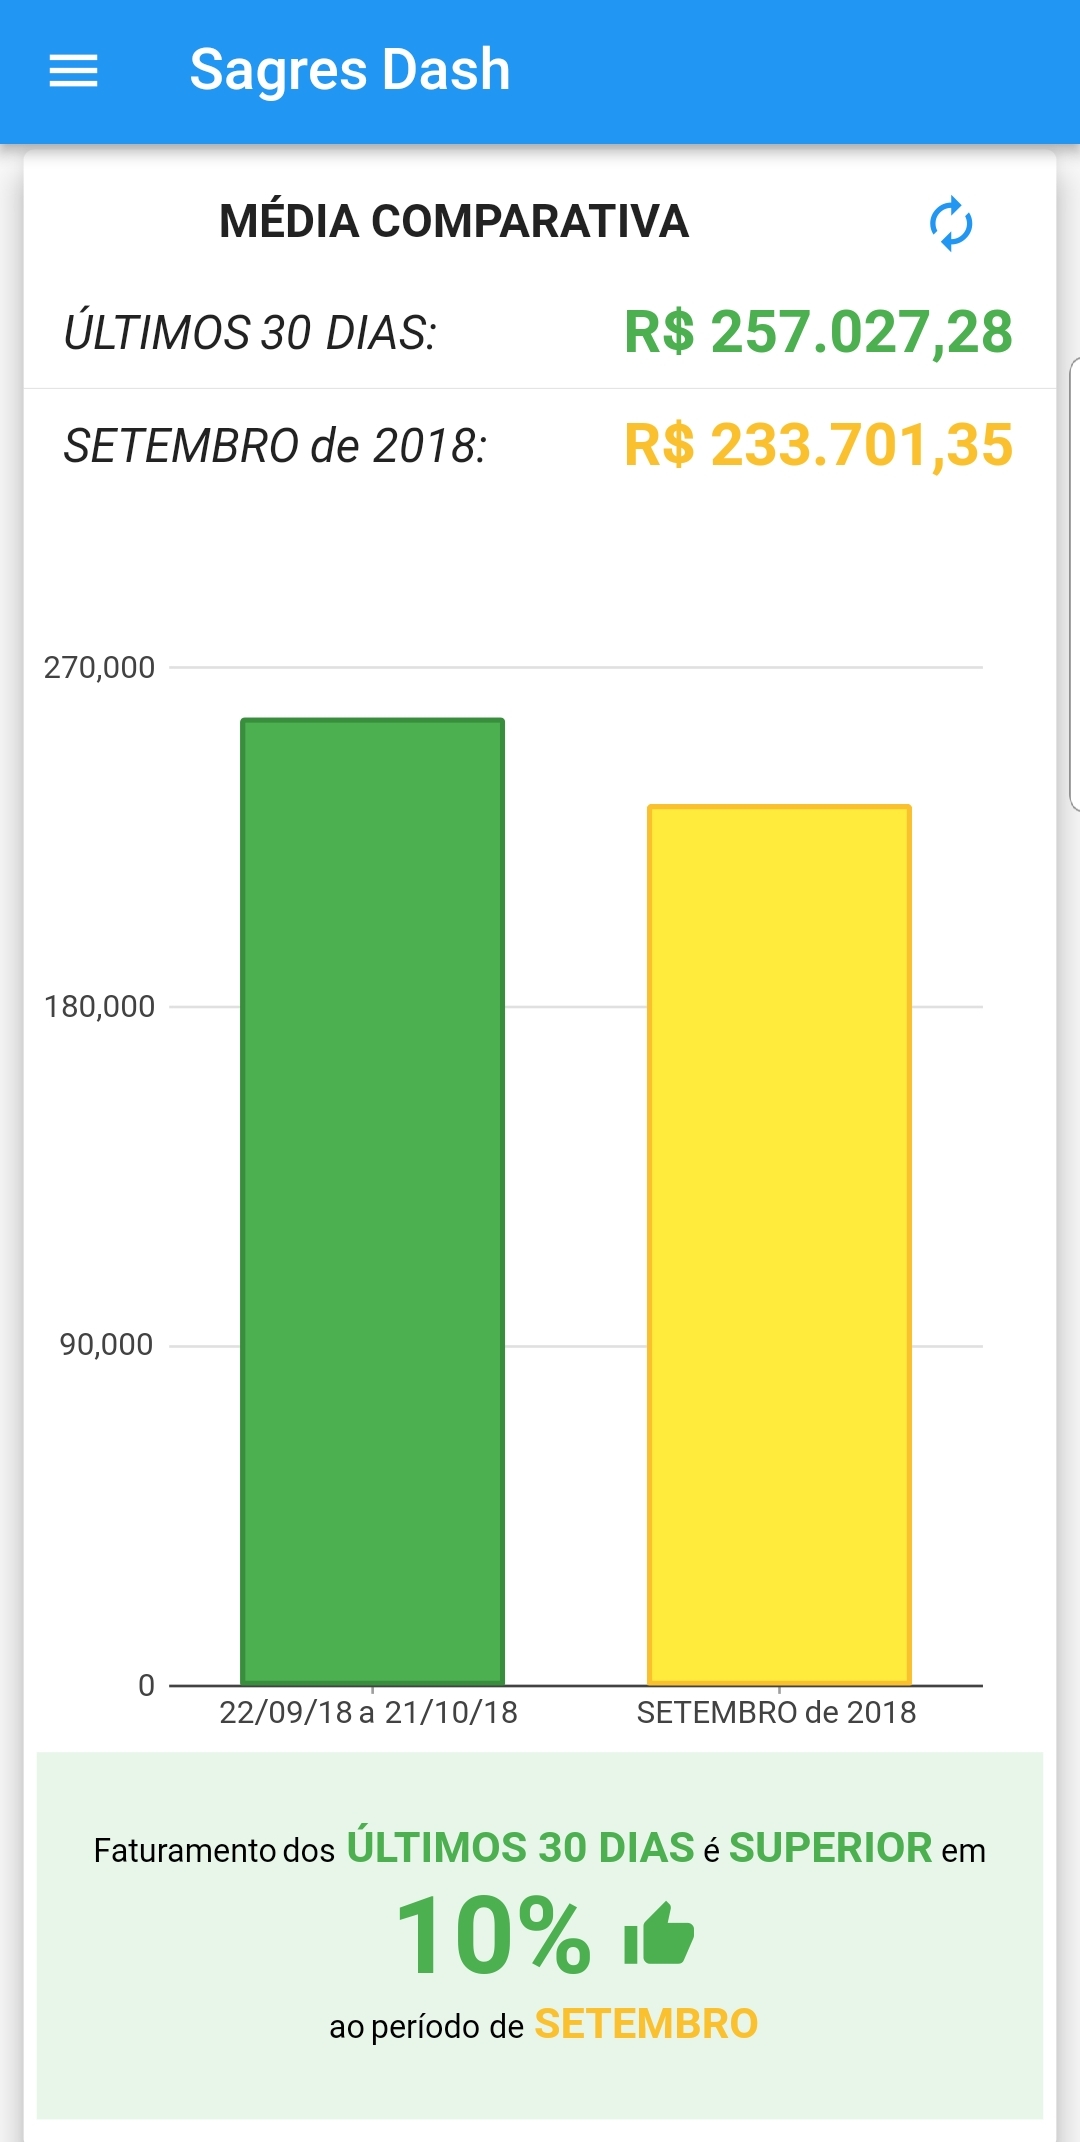The image size is (1080, 2142).
Task: Tap the R$ 257.027,28 amount
Action: tap(818, 332)
